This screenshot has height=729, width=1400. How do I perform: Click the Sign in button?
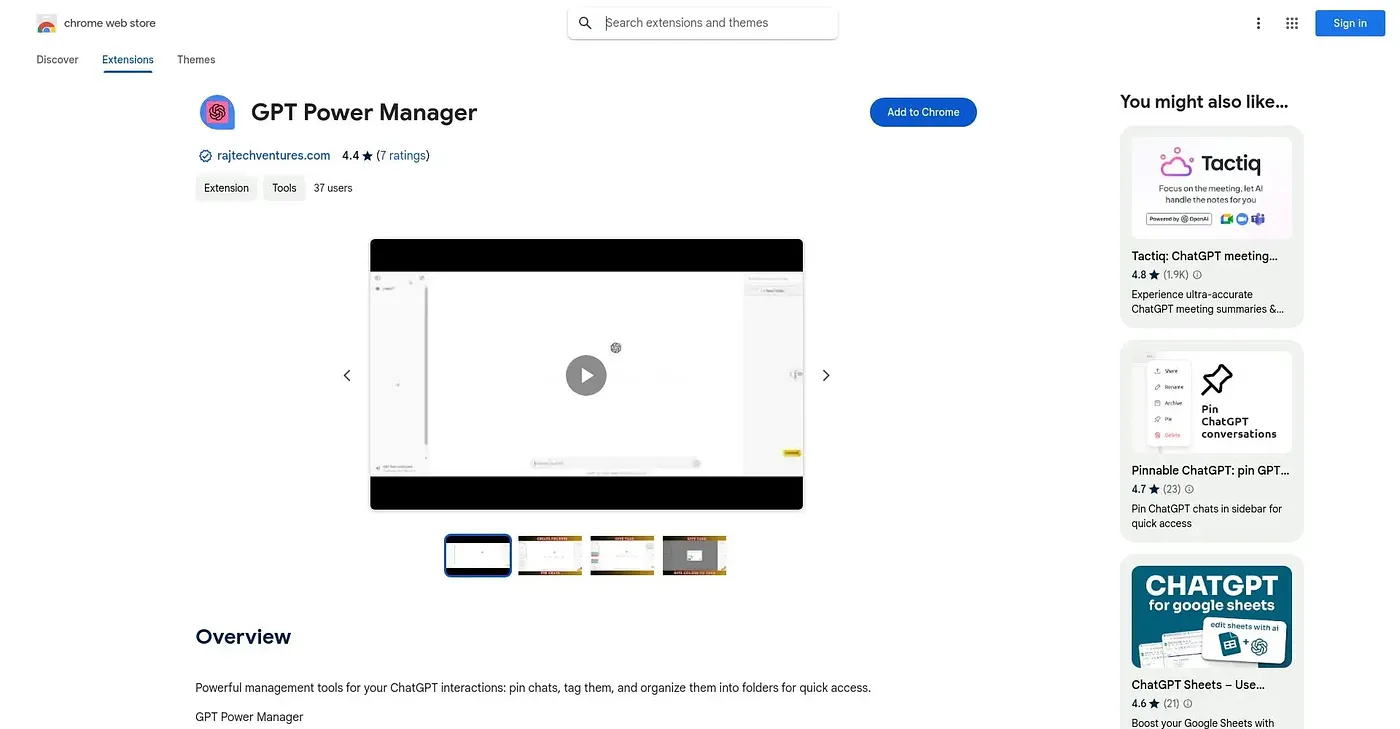(x=1350, y=23)
